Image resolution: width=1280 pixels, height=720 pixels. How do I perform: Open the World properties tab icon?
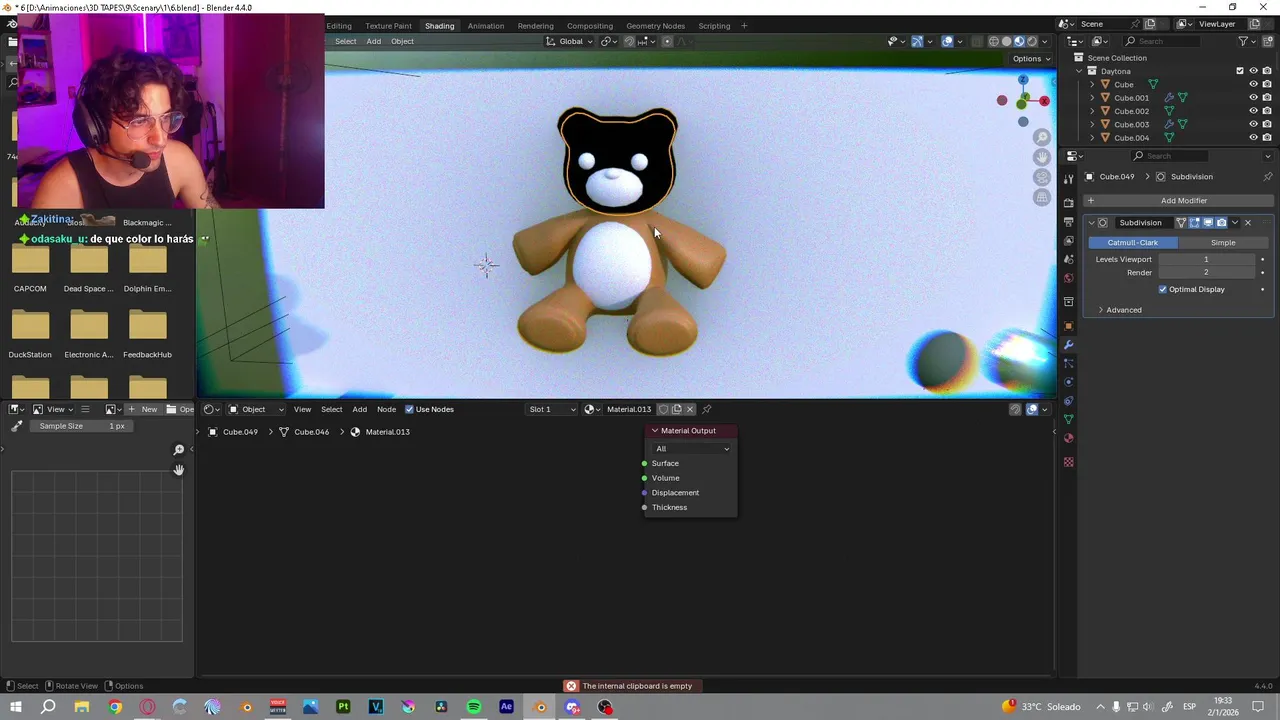(x=1069, y=279)
